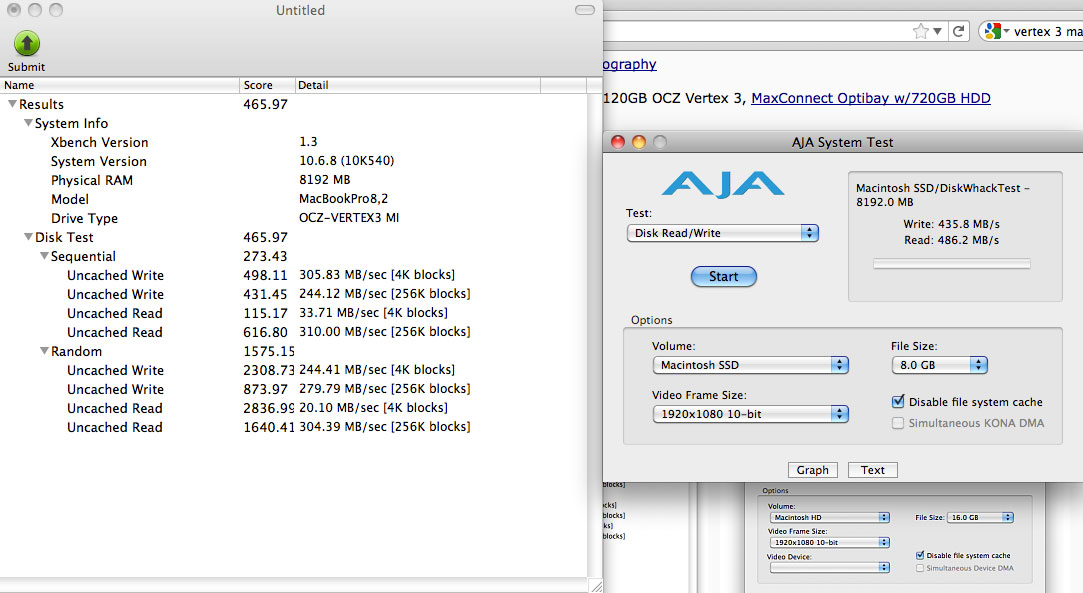The width and height of the screenshot is (1083, 593).
Task: Open the partially visible 'ography' link
Action: (x=629, y=64)
